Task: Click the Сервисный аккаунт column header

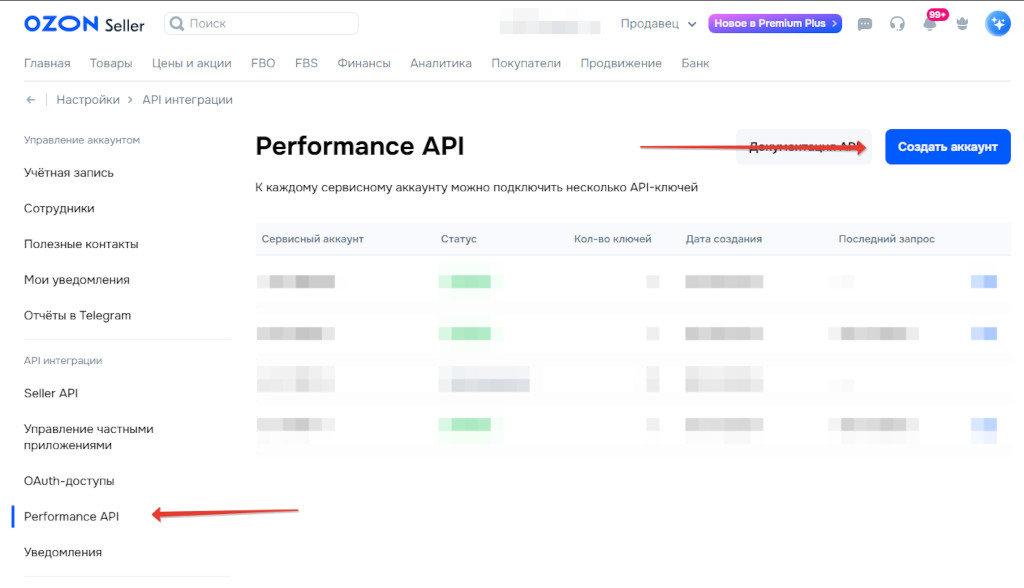Action: (313, 239)
